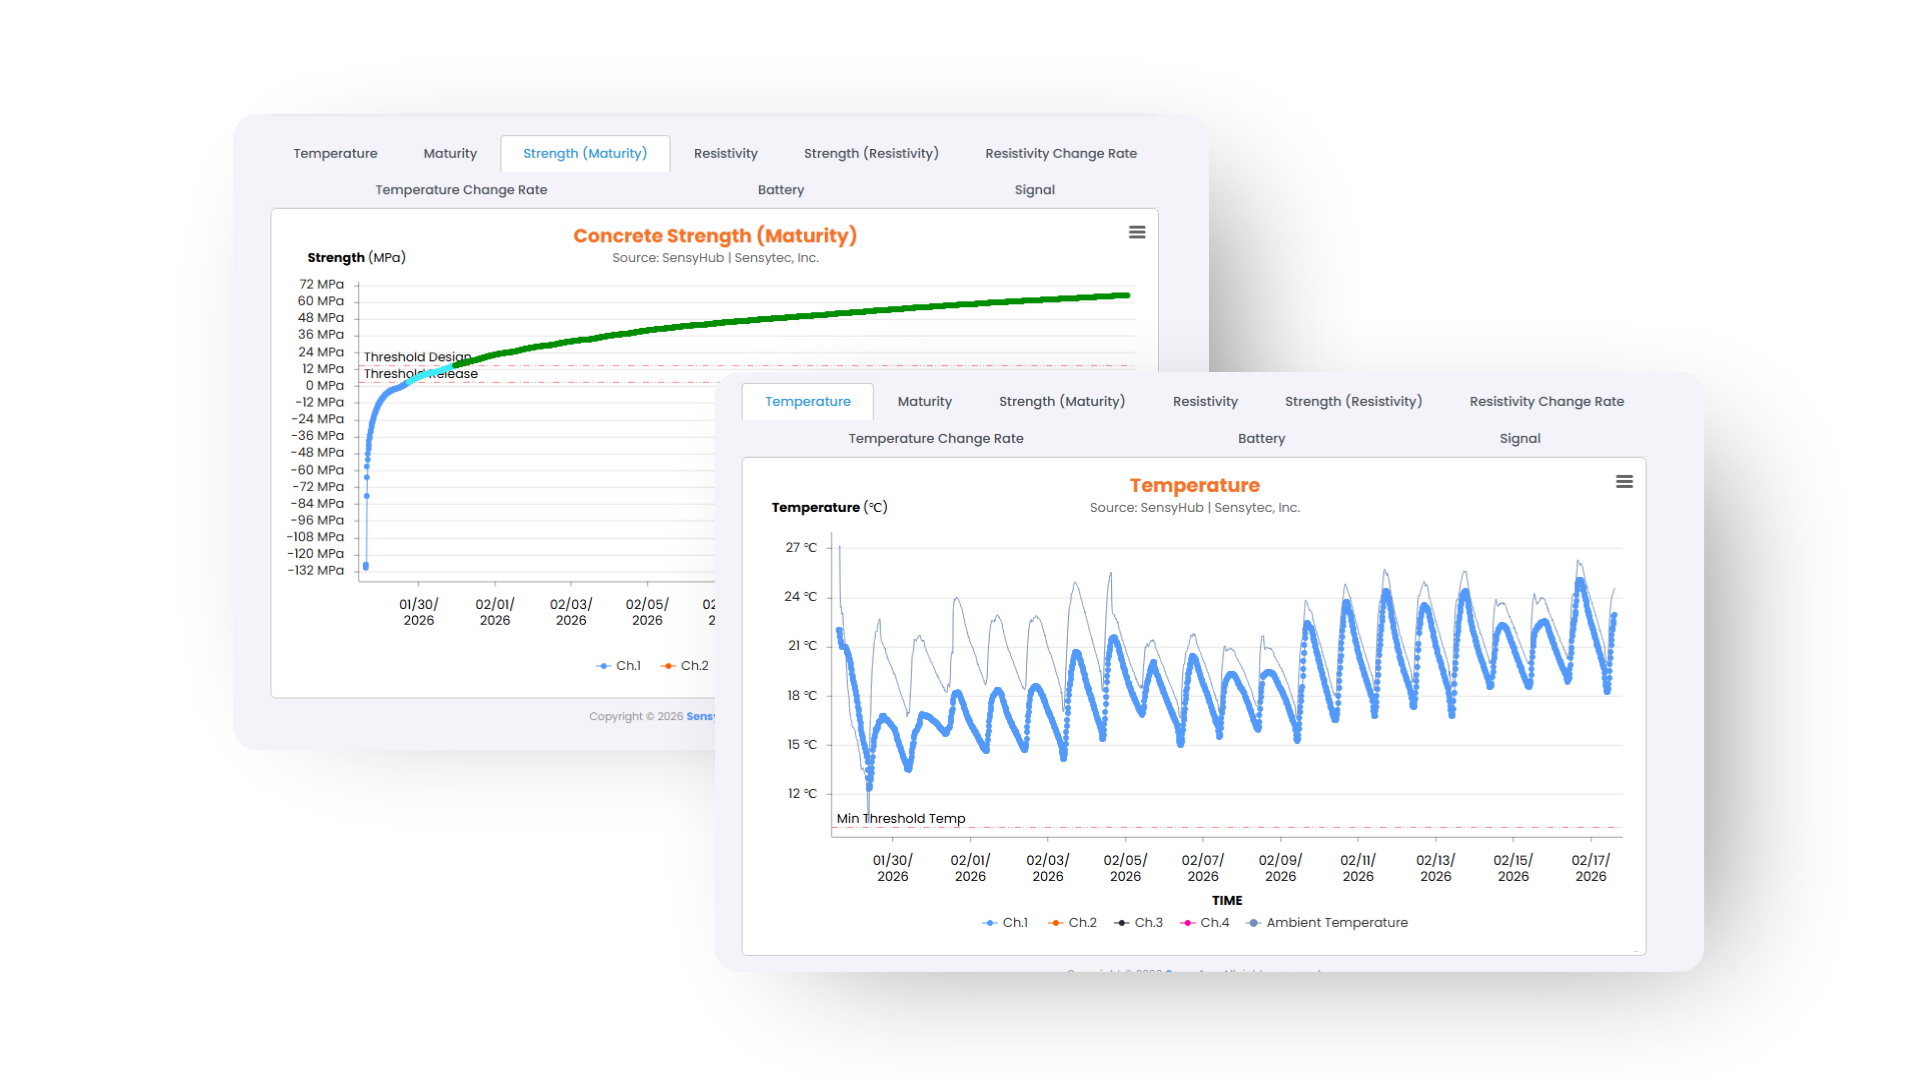Click the Min Threshold Temp line label
The height and width of the screenshot is (1080, 1920).
point(900,819)
